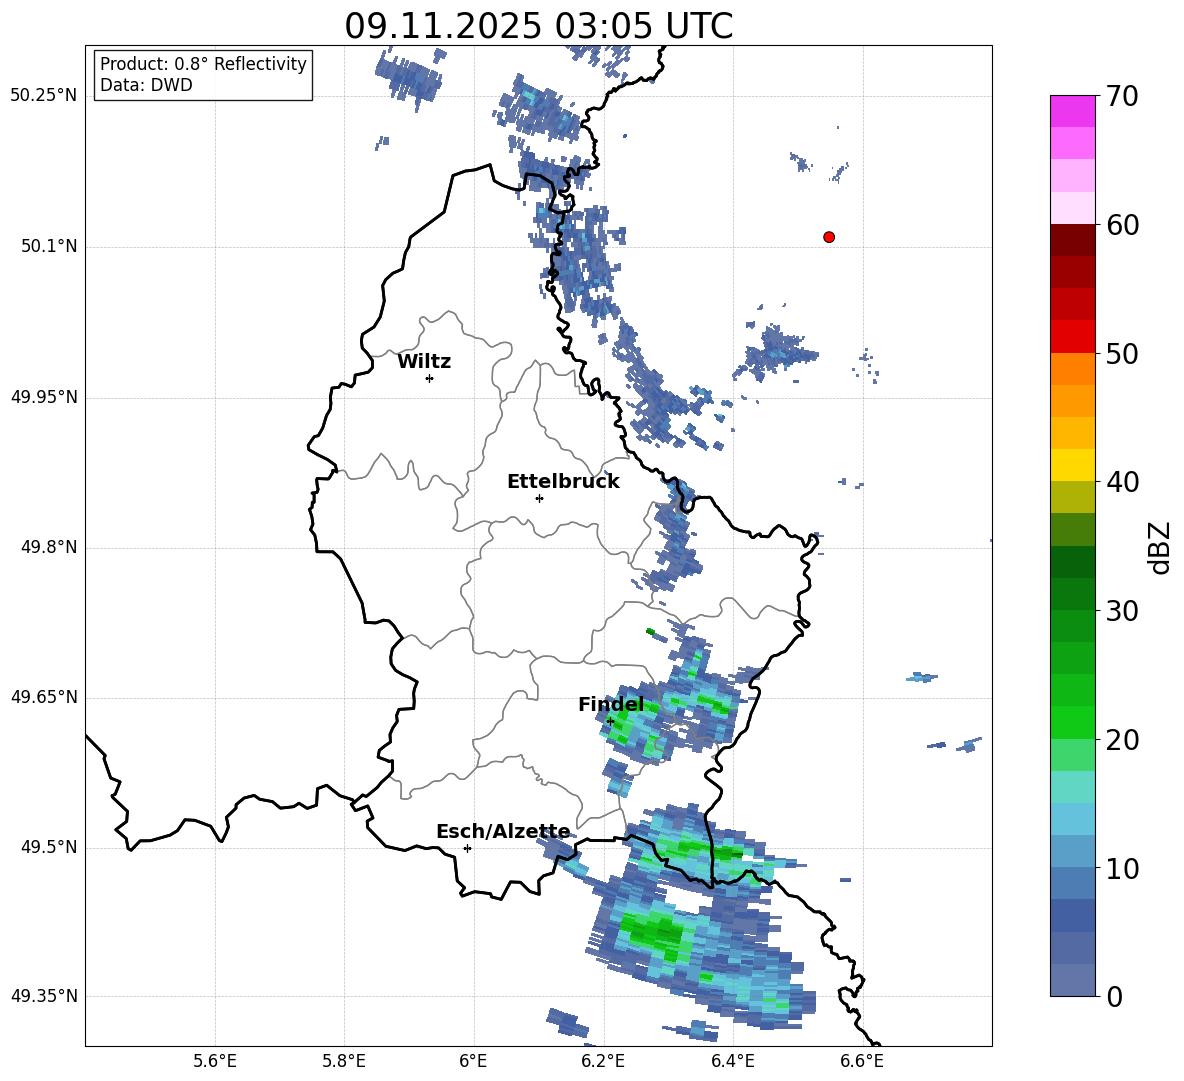This screenshot has width=1184, height=1081.
Task: Click the 5.8°E longitude label
Action: (x=344, y=1061)
